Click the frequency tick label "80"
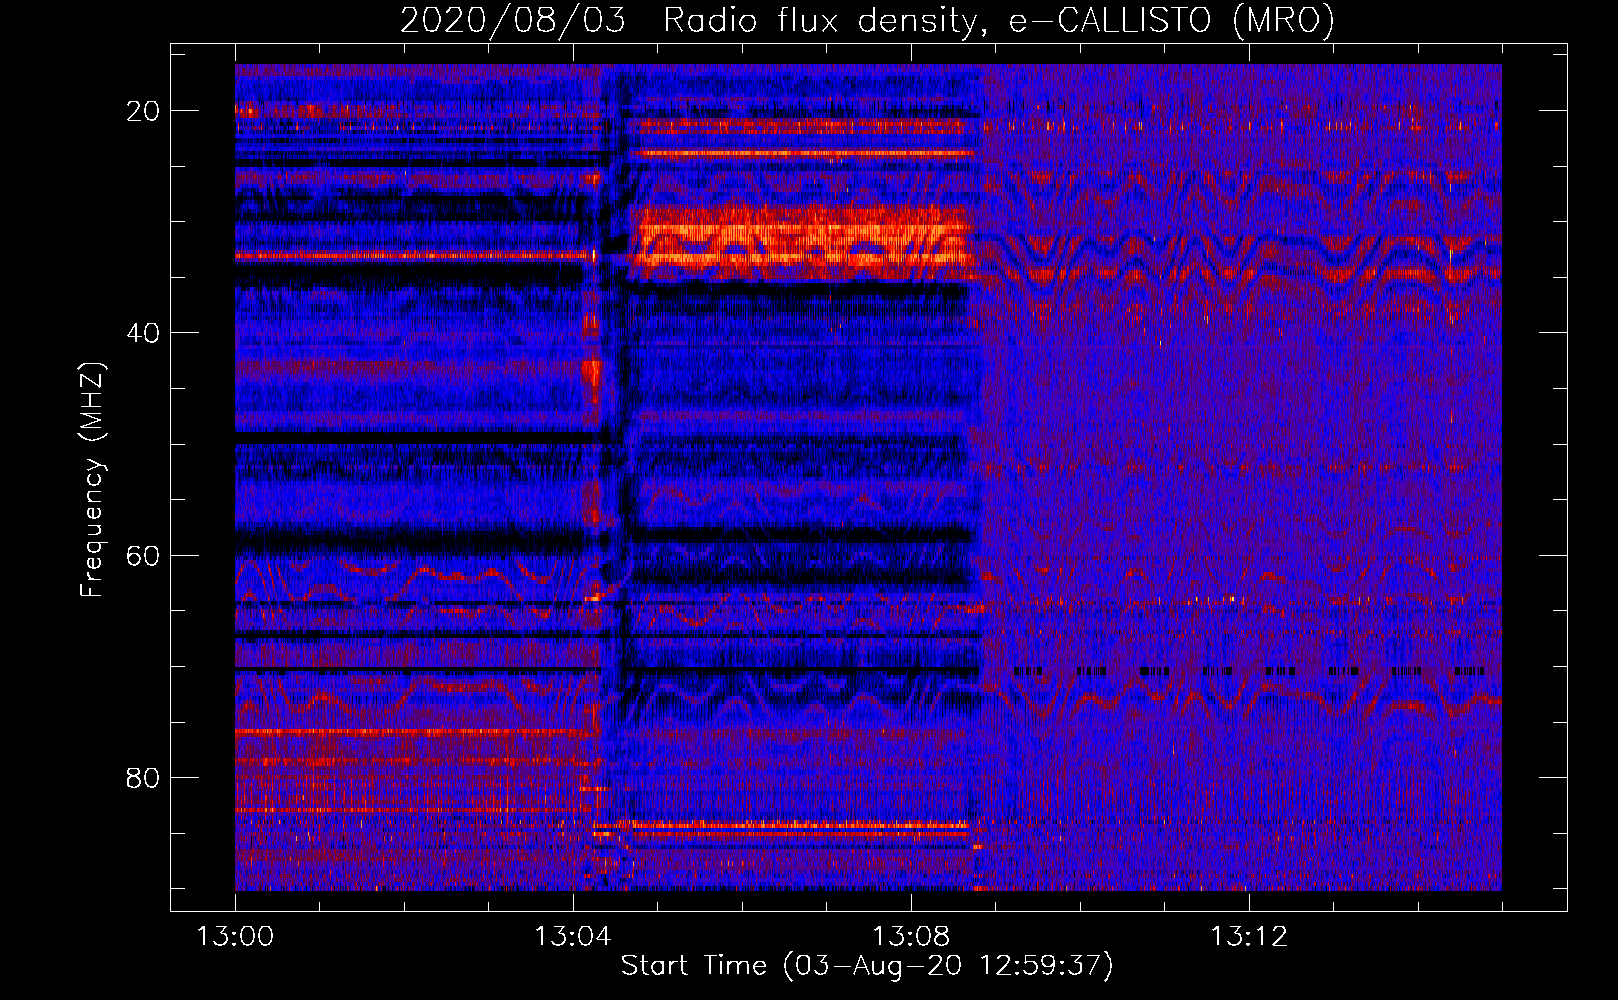This screenshot has height=1000, width=1618. click(143, 778)
